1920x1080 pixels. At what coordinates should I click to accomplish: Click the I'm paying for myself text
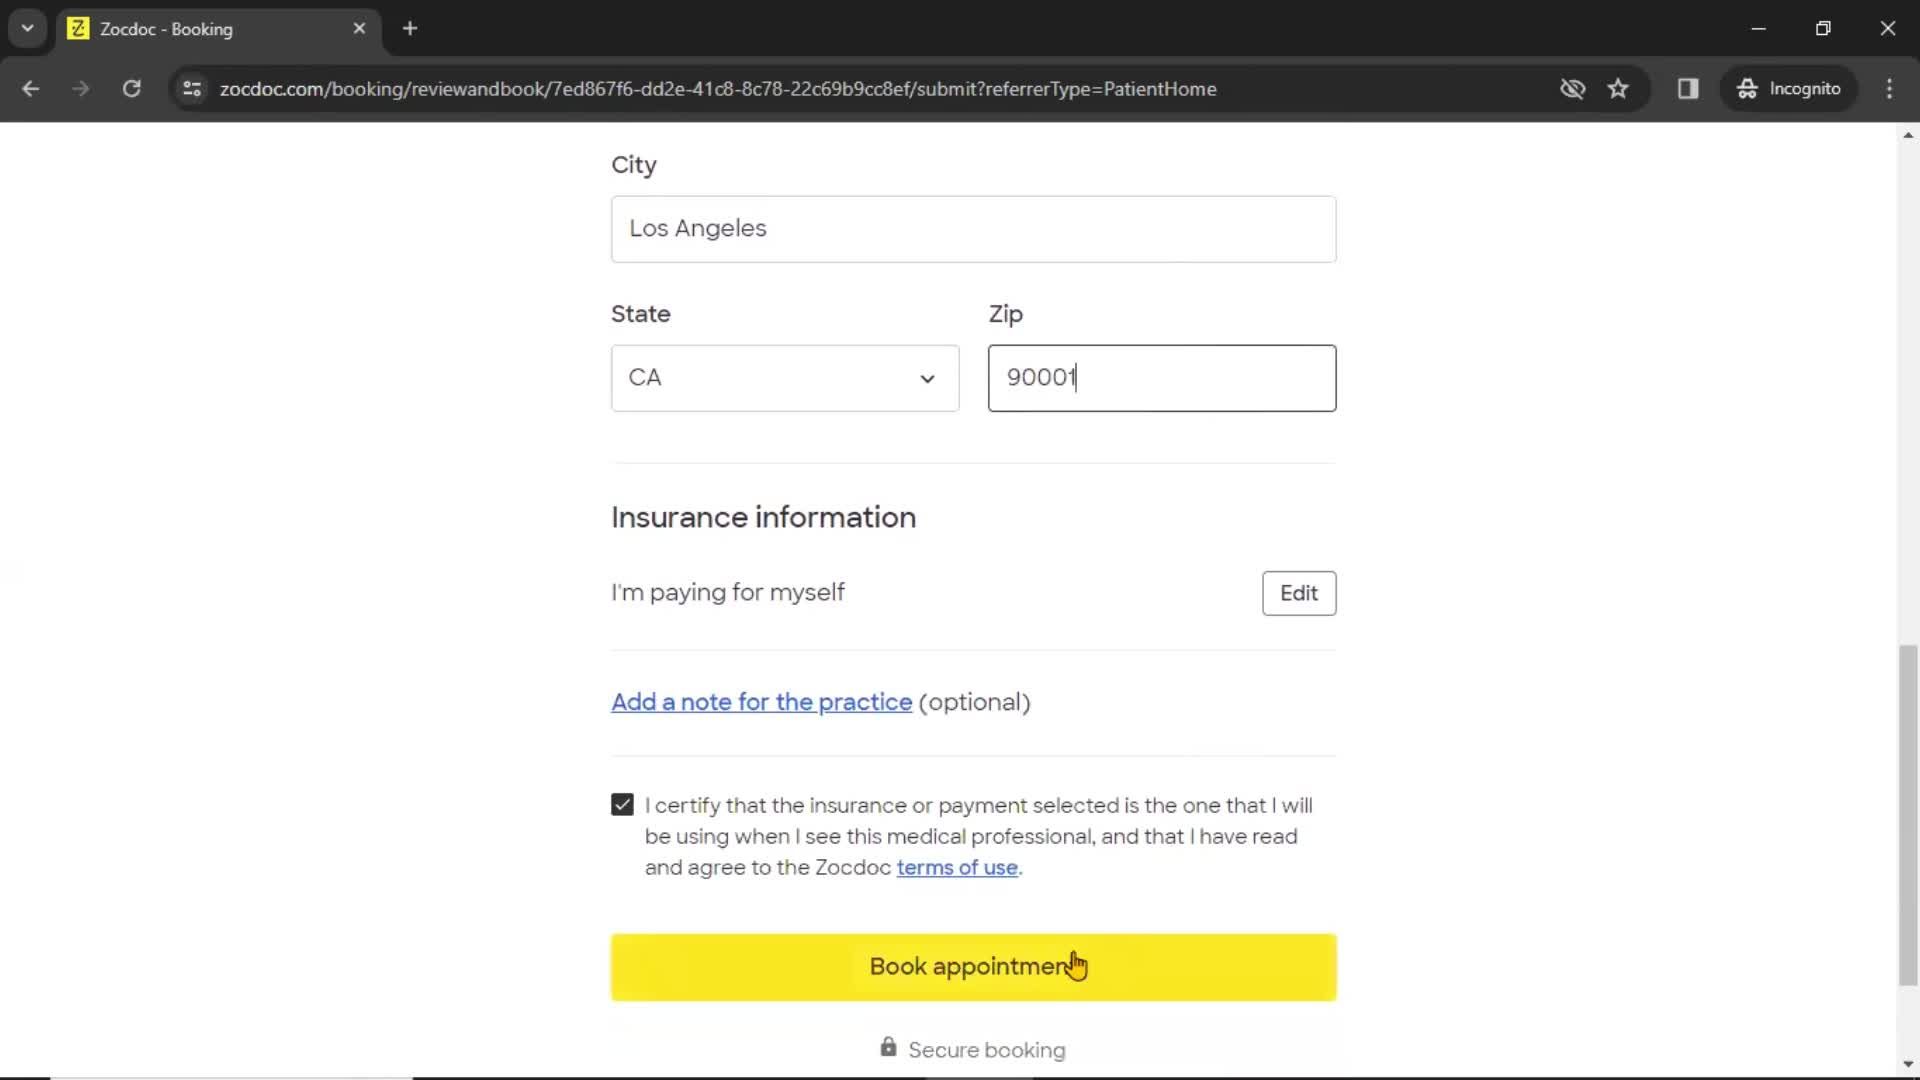[x=727, y=592]
